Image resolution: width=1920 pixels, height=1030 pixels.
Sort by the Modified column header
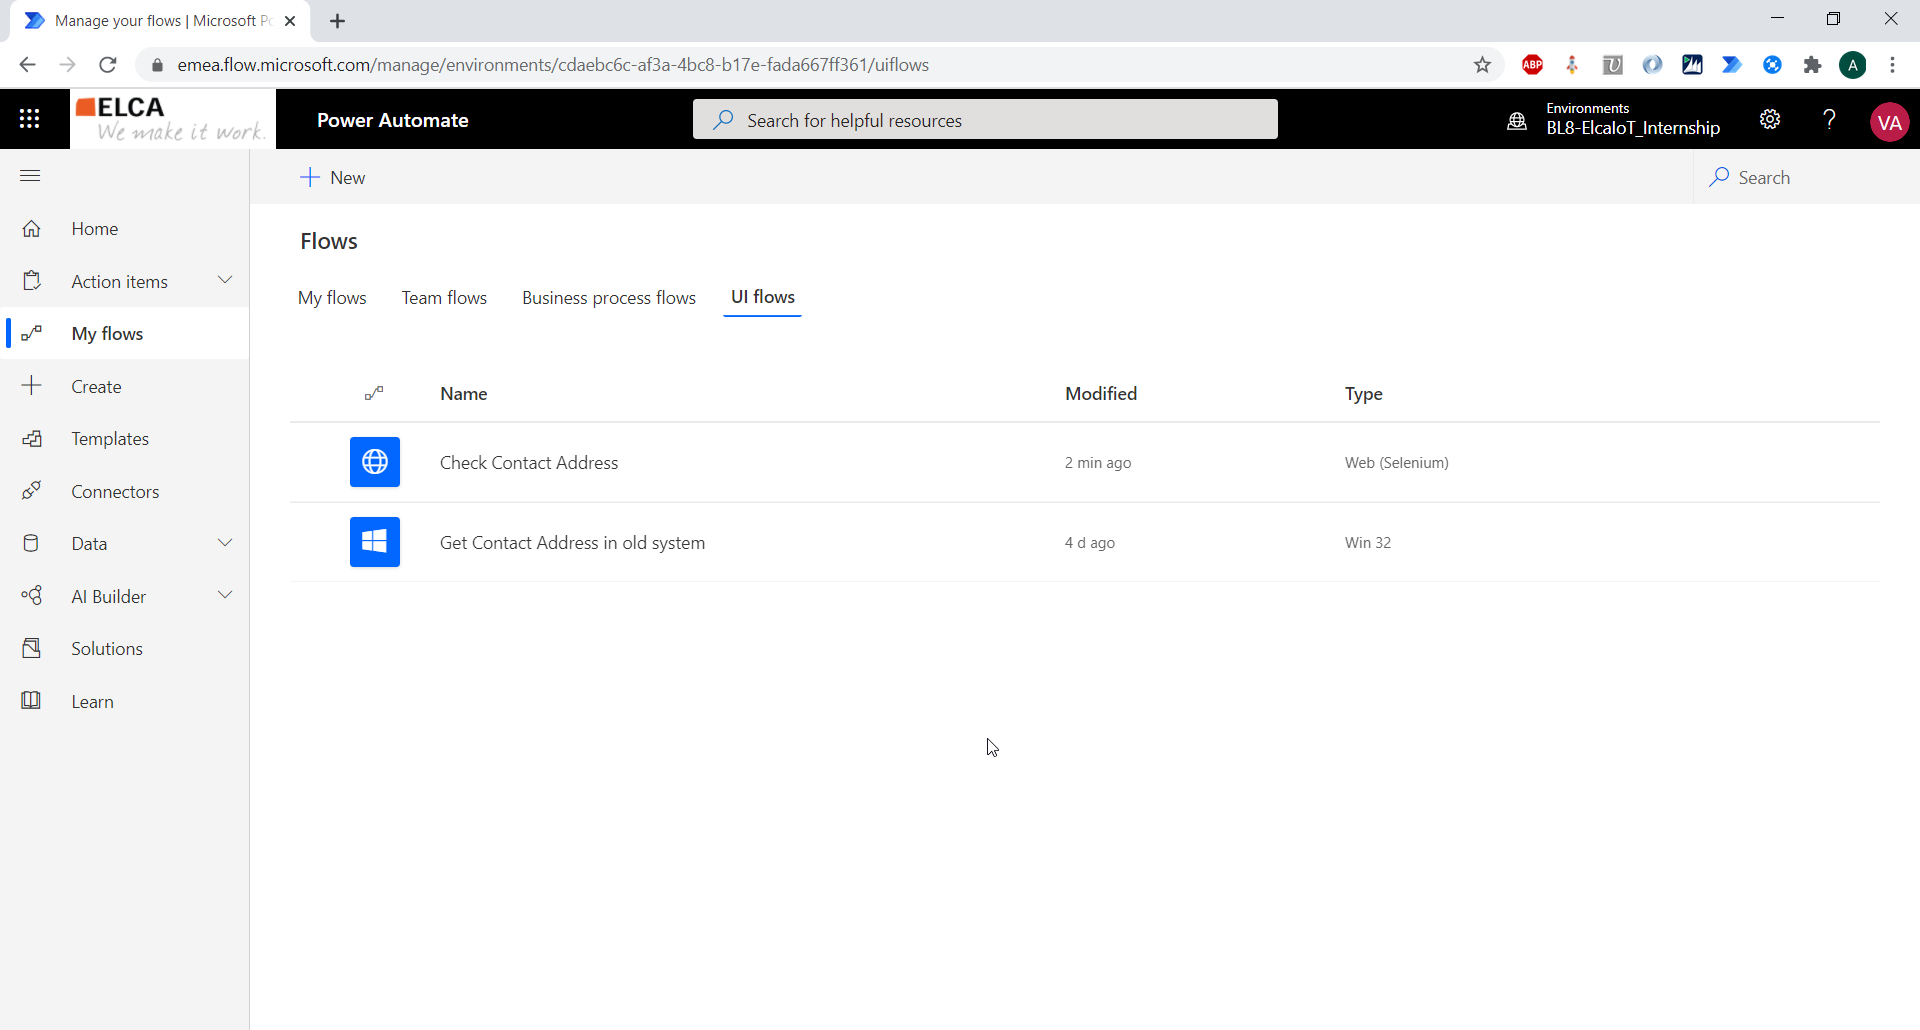click(x=1101, y=394)
